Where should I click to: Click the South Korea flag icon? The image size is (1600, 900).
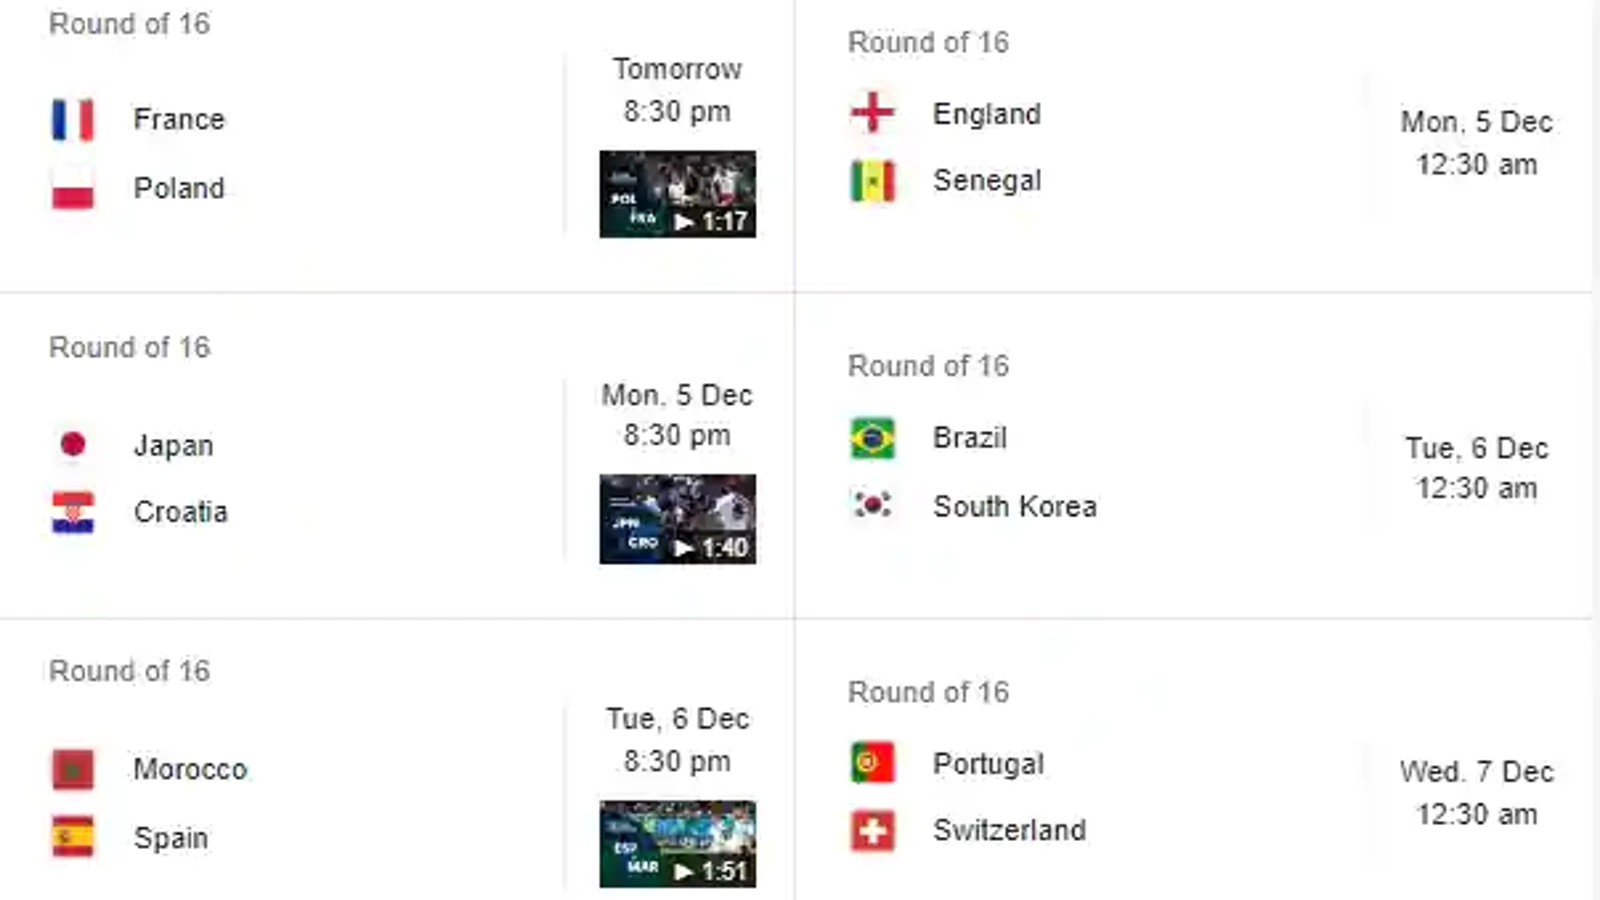coord(872,505)
